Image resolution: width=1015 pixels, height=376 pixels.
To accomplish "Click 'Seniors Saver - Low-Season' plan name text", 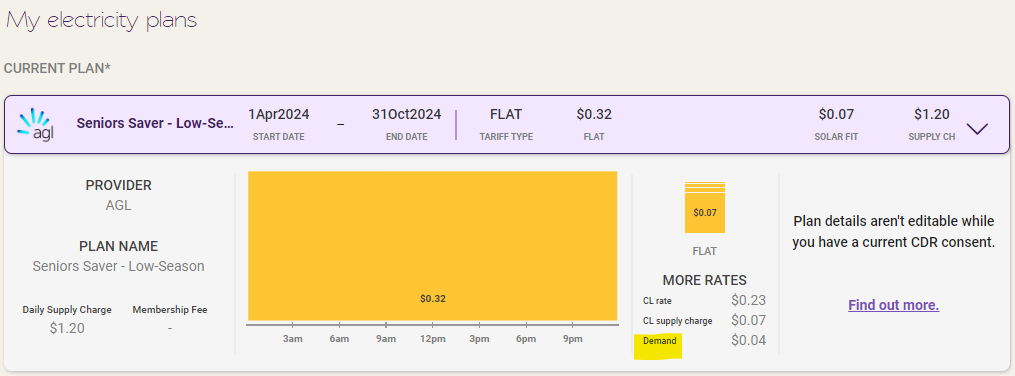I will point(118,266).
